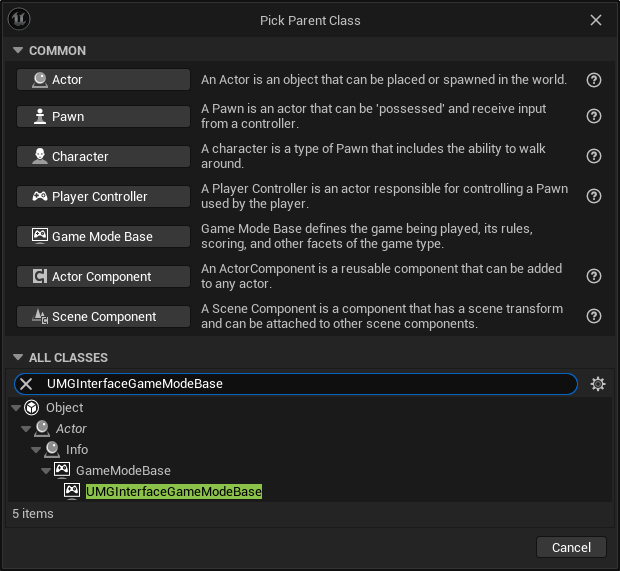Open help for Actor Component class
Screen dimensions: 620x571
click(x=594, y=276)
